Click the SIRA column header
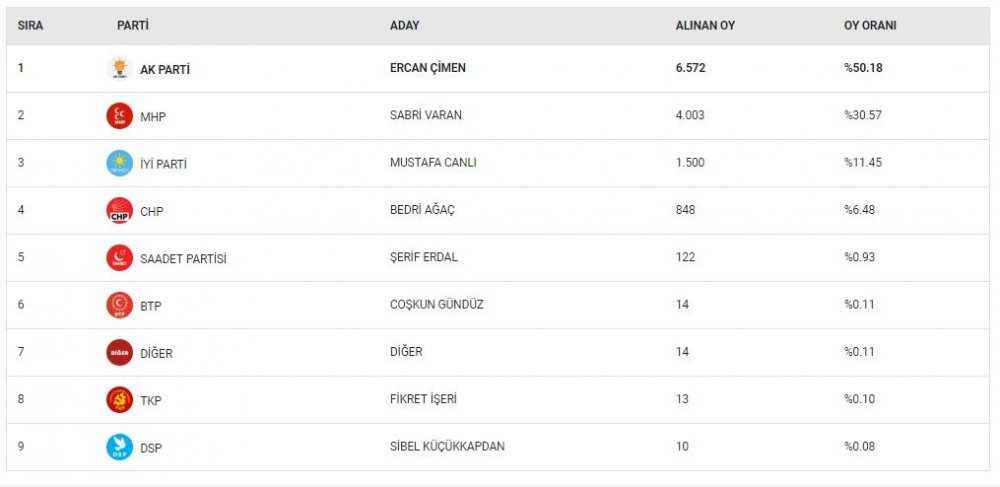Viewport: 1000px width, 487px height. coord(30,25)
